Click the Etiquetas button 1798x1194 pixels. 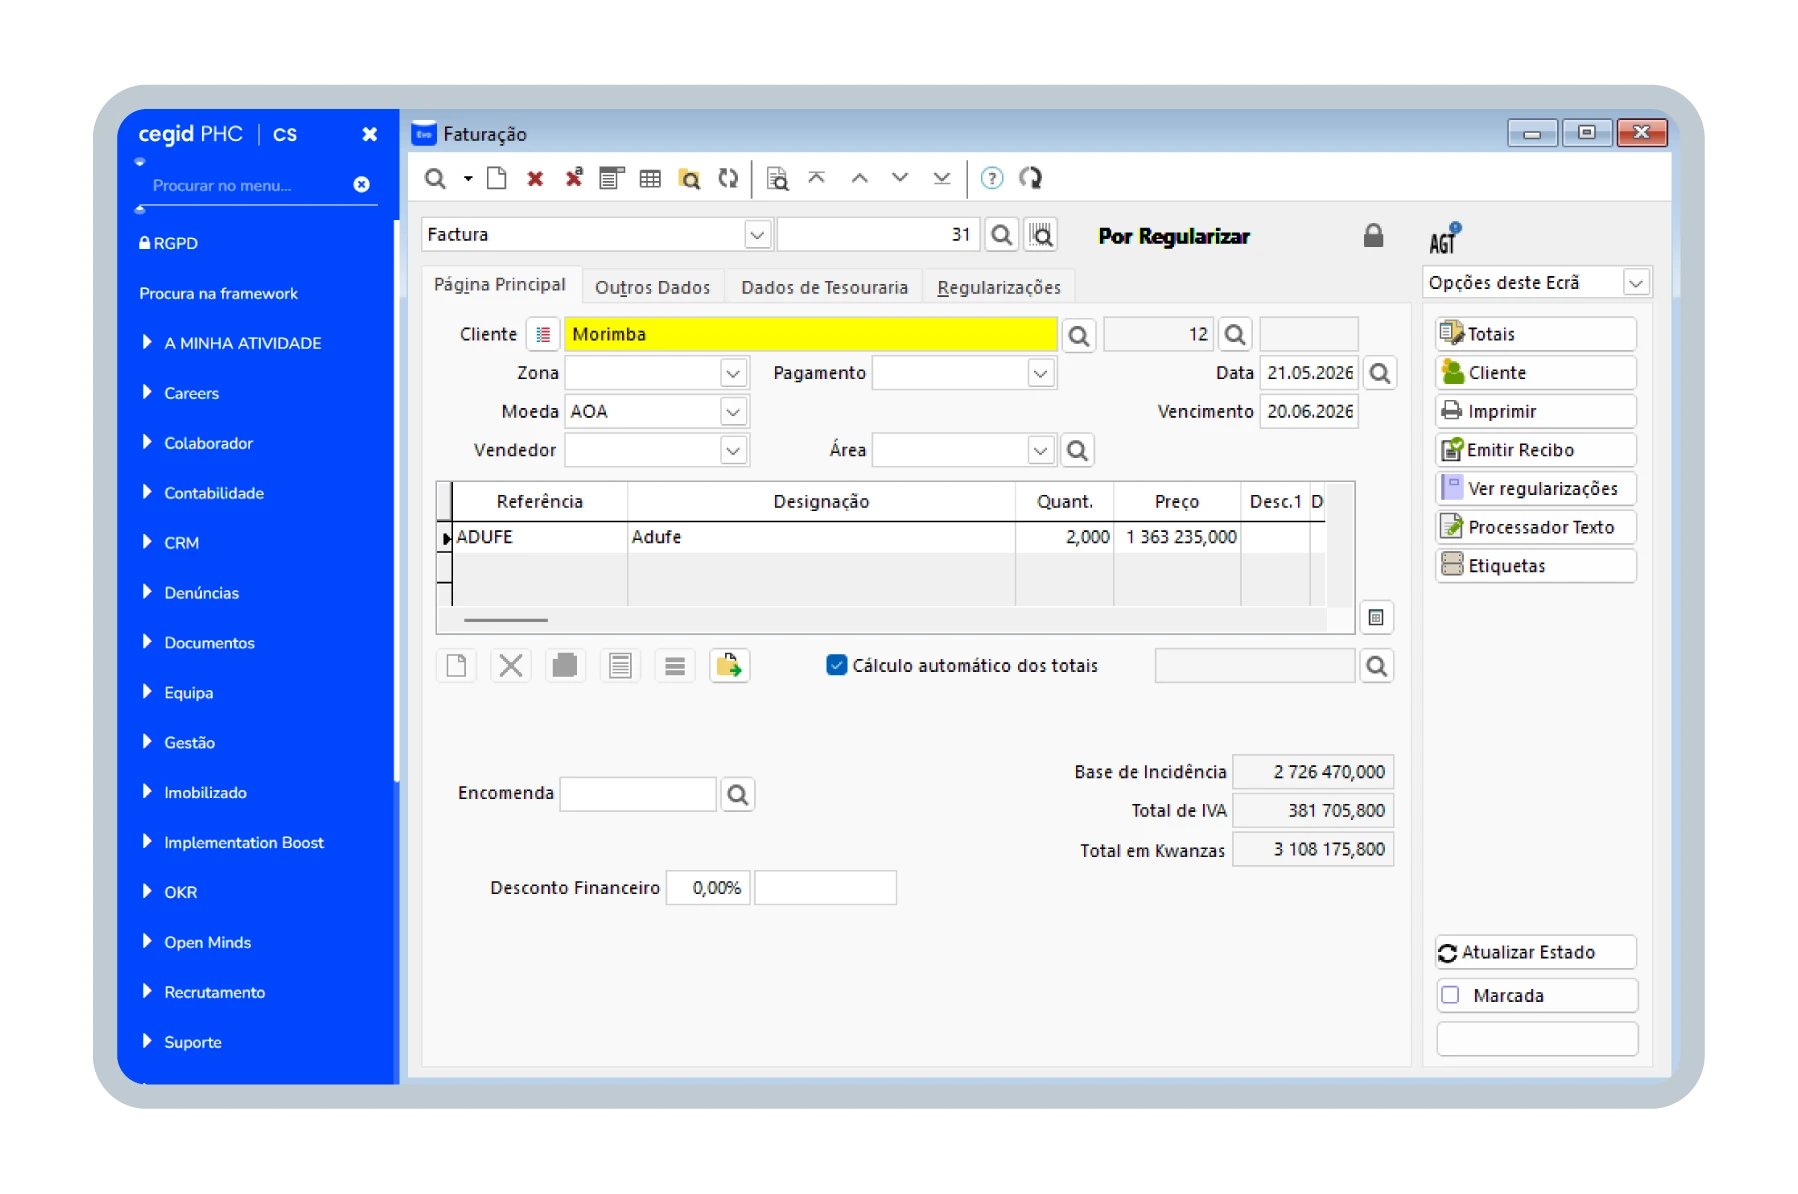[1536, 566]
